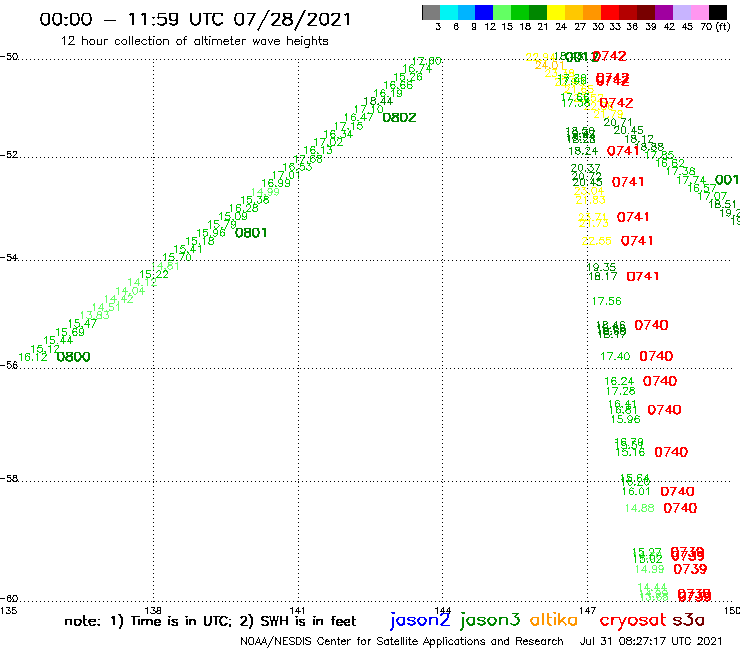The height and width of the screenshot is (650, 740).
Task: Click the 17.56 wave height value
Action: [x=606, y=301]
